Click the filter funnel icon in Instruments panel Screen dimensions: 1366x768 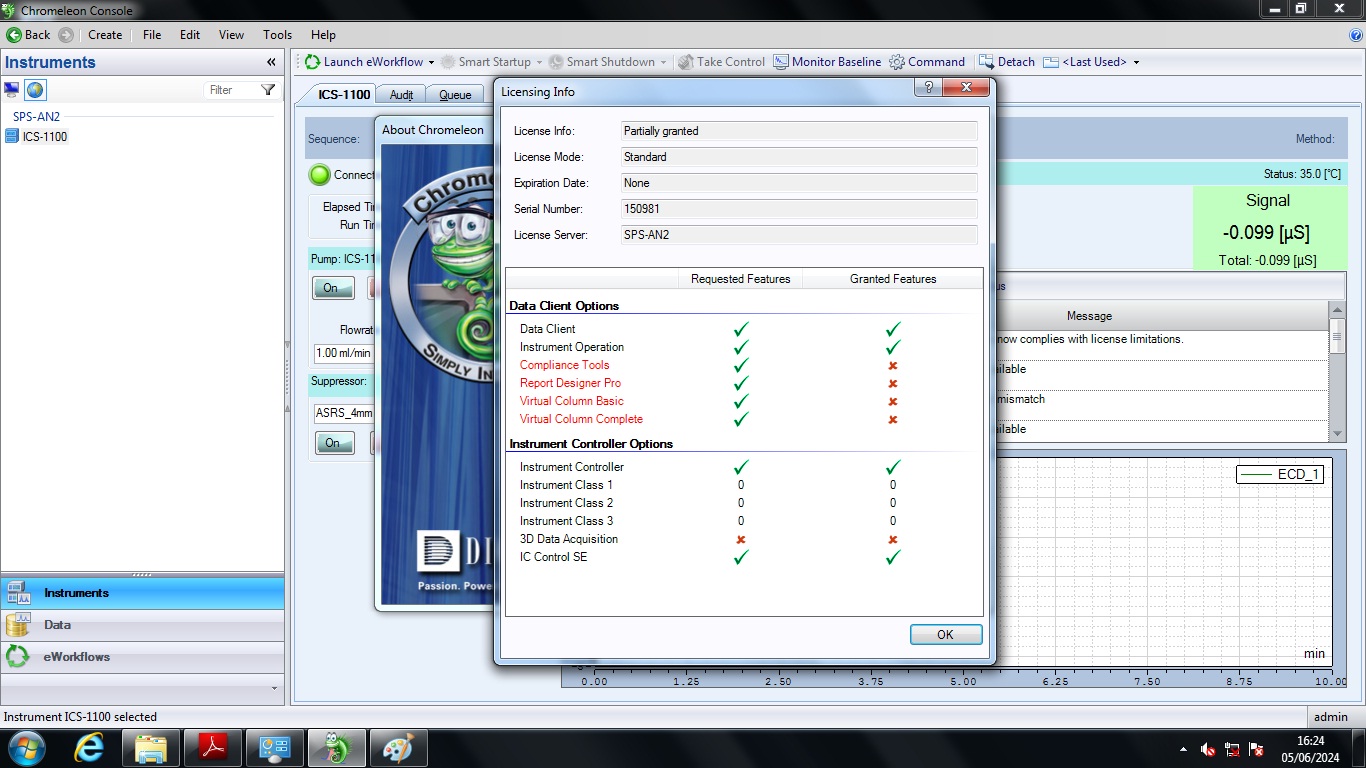268,90
